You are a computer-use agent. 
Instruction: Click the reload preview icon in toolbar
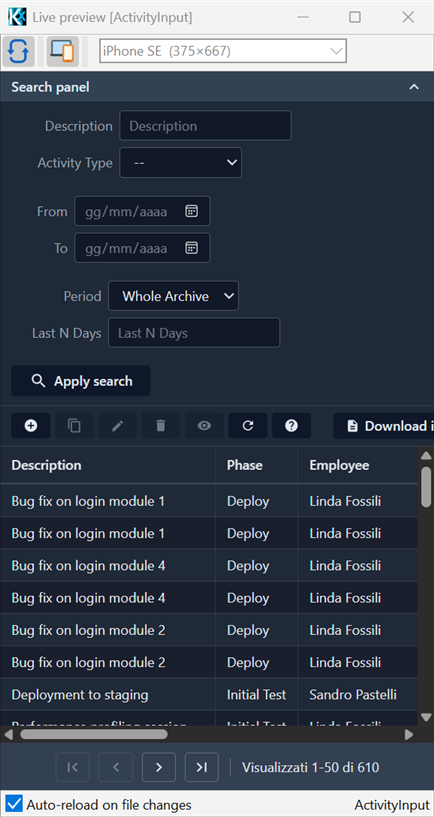(18, 52)
